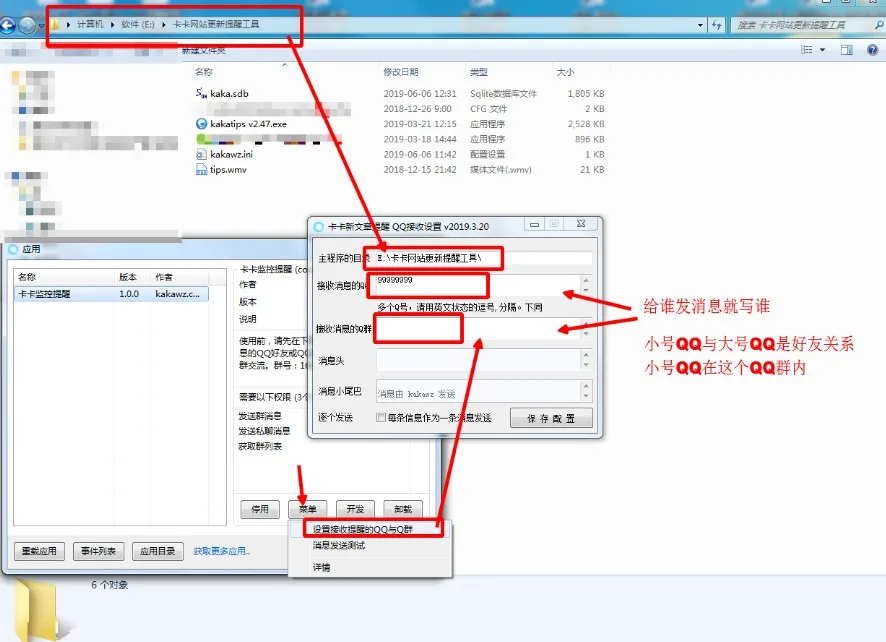Minimize the QQ接收设置 dialog
The height and width of the screenshot is (642, 886).
click(534, 224)
